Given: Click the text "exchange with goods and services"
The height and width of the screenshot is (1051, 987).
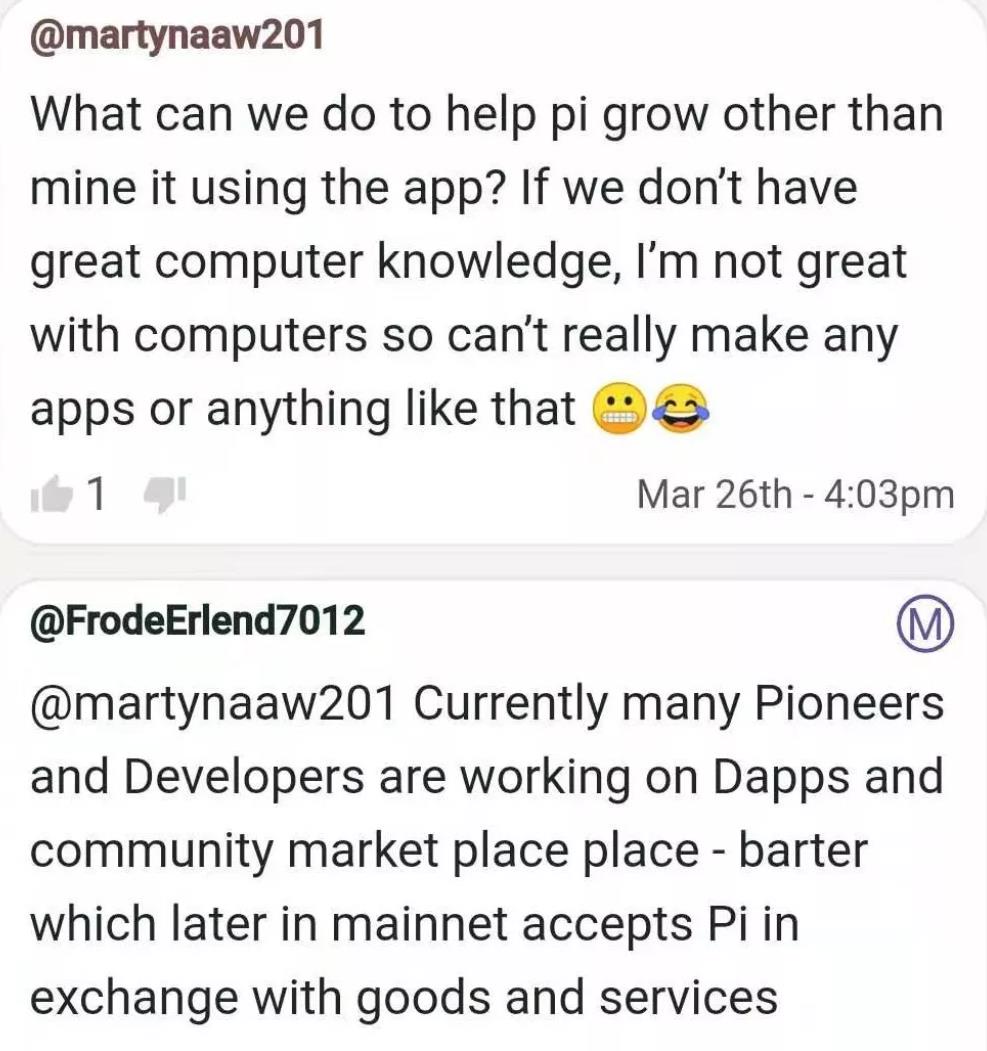Looking at the screenshot, I should [404, 997].
